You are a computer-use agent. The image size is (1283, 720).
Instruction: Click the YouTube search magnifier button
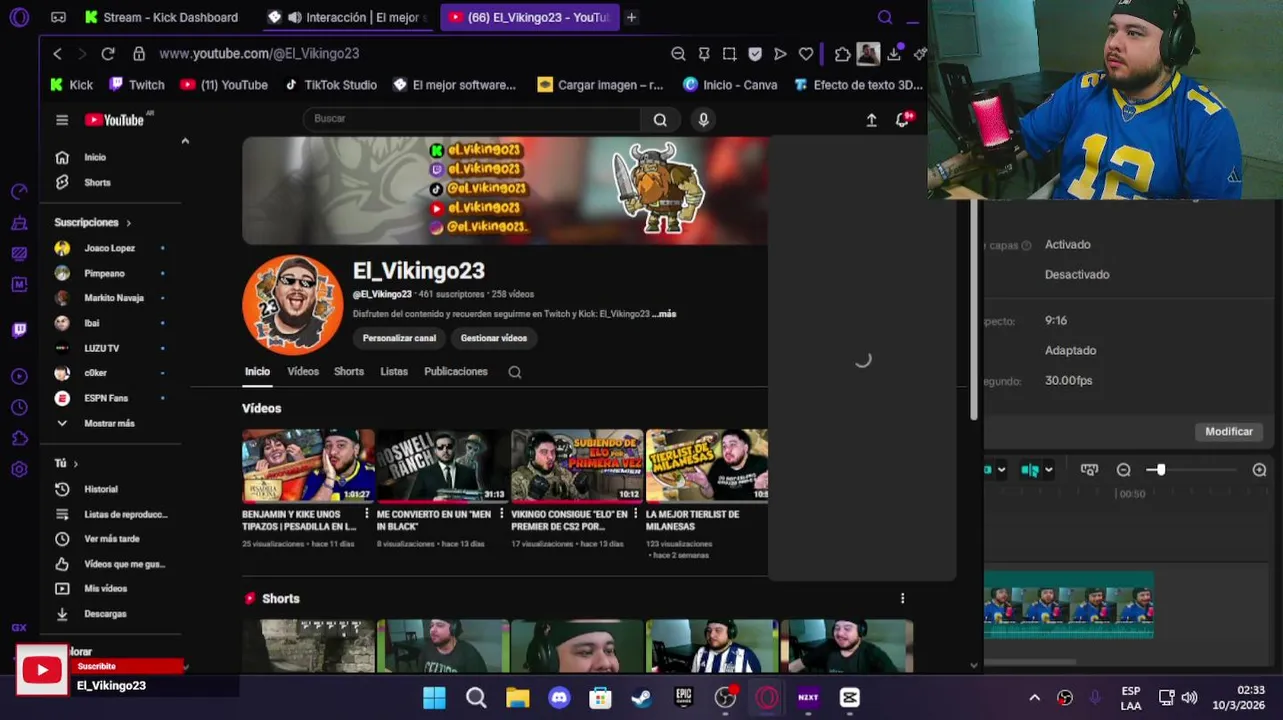click(660, 120)
